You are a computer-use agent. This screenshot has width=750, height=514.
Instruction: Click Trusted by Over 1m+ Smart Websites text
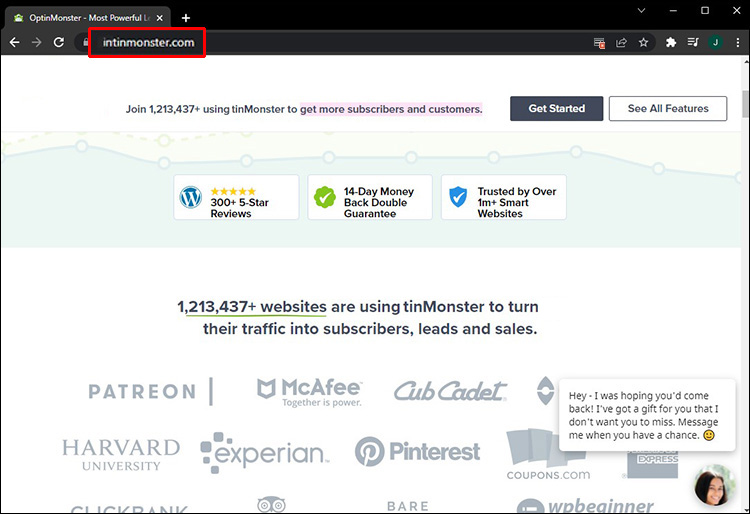point(517,202)
